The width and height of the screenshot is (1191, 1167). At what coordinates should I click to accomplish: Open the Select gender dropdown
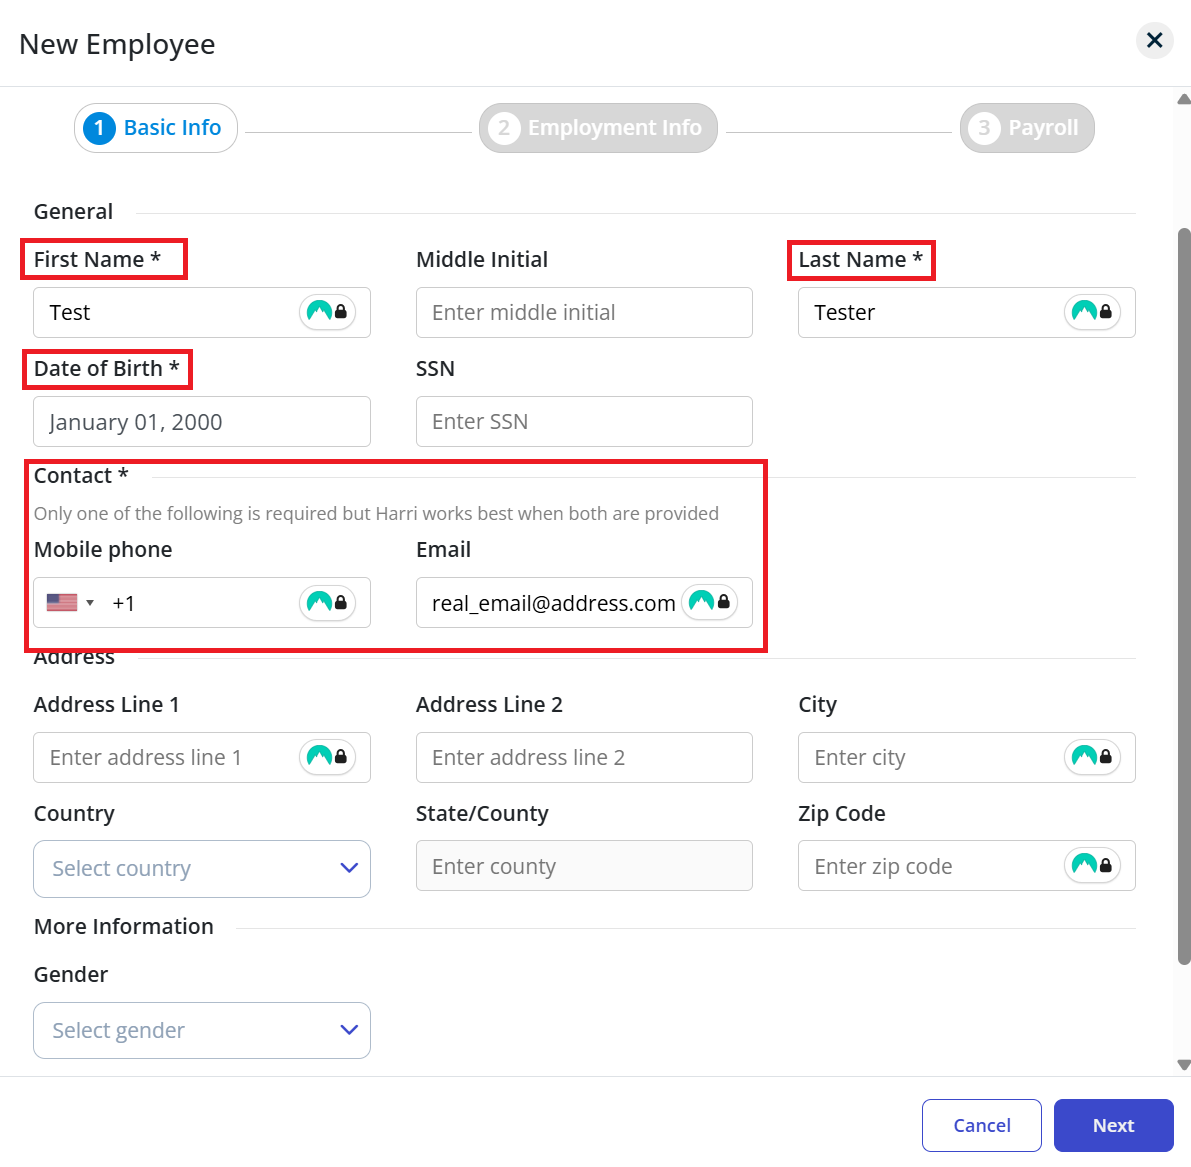[202, 1030]
